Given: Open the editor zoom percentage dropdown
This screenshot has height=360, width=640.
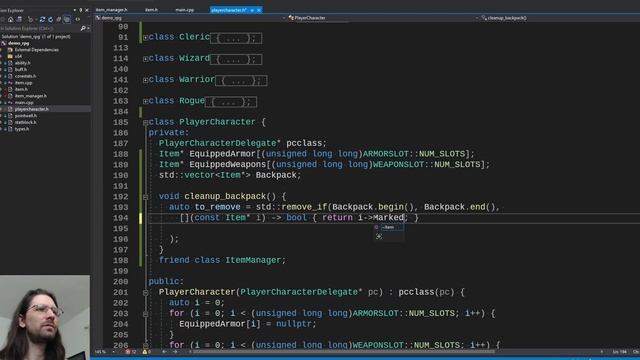Looking at the screenshot, I should pos(113,351).
